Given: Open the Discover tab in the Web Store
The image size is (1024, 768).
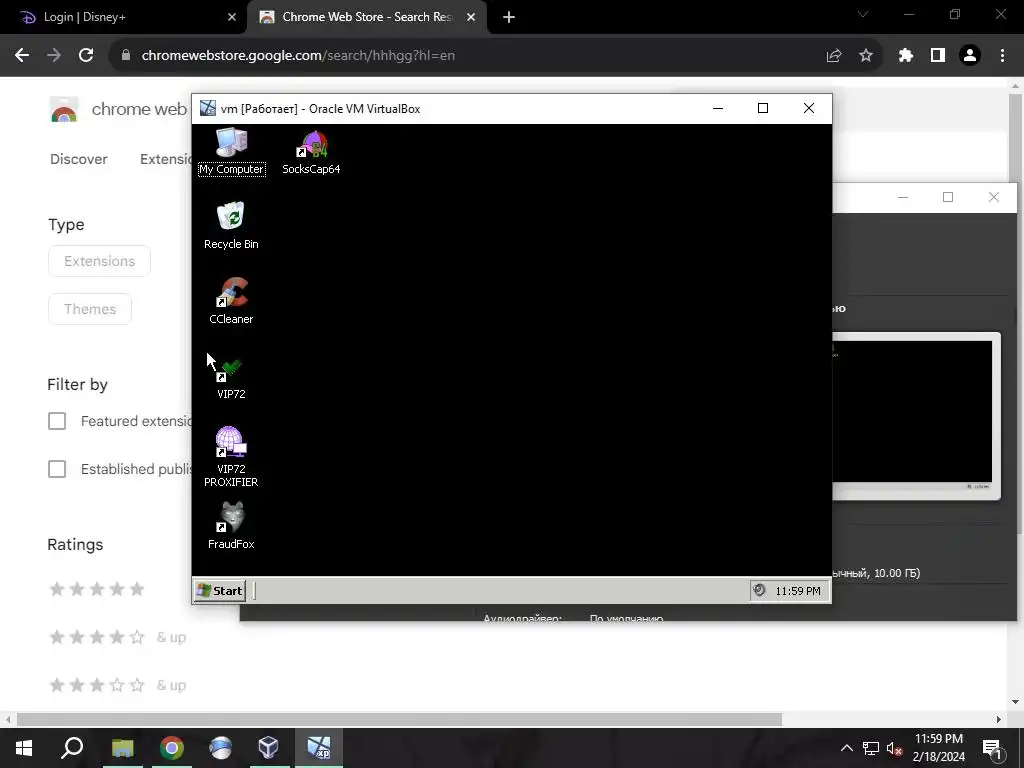Looking at the screenshot, I should (x=78, y=159).
